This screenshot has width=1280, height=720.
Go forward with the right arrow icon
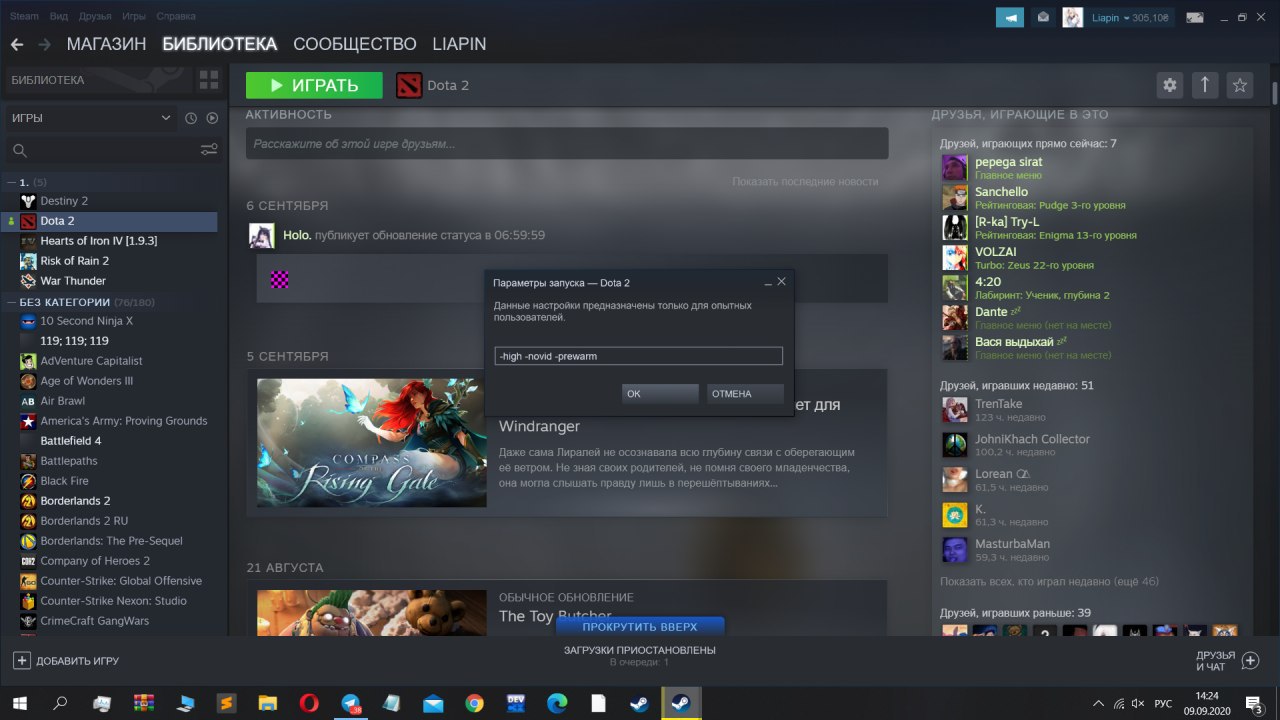point(44,45)
